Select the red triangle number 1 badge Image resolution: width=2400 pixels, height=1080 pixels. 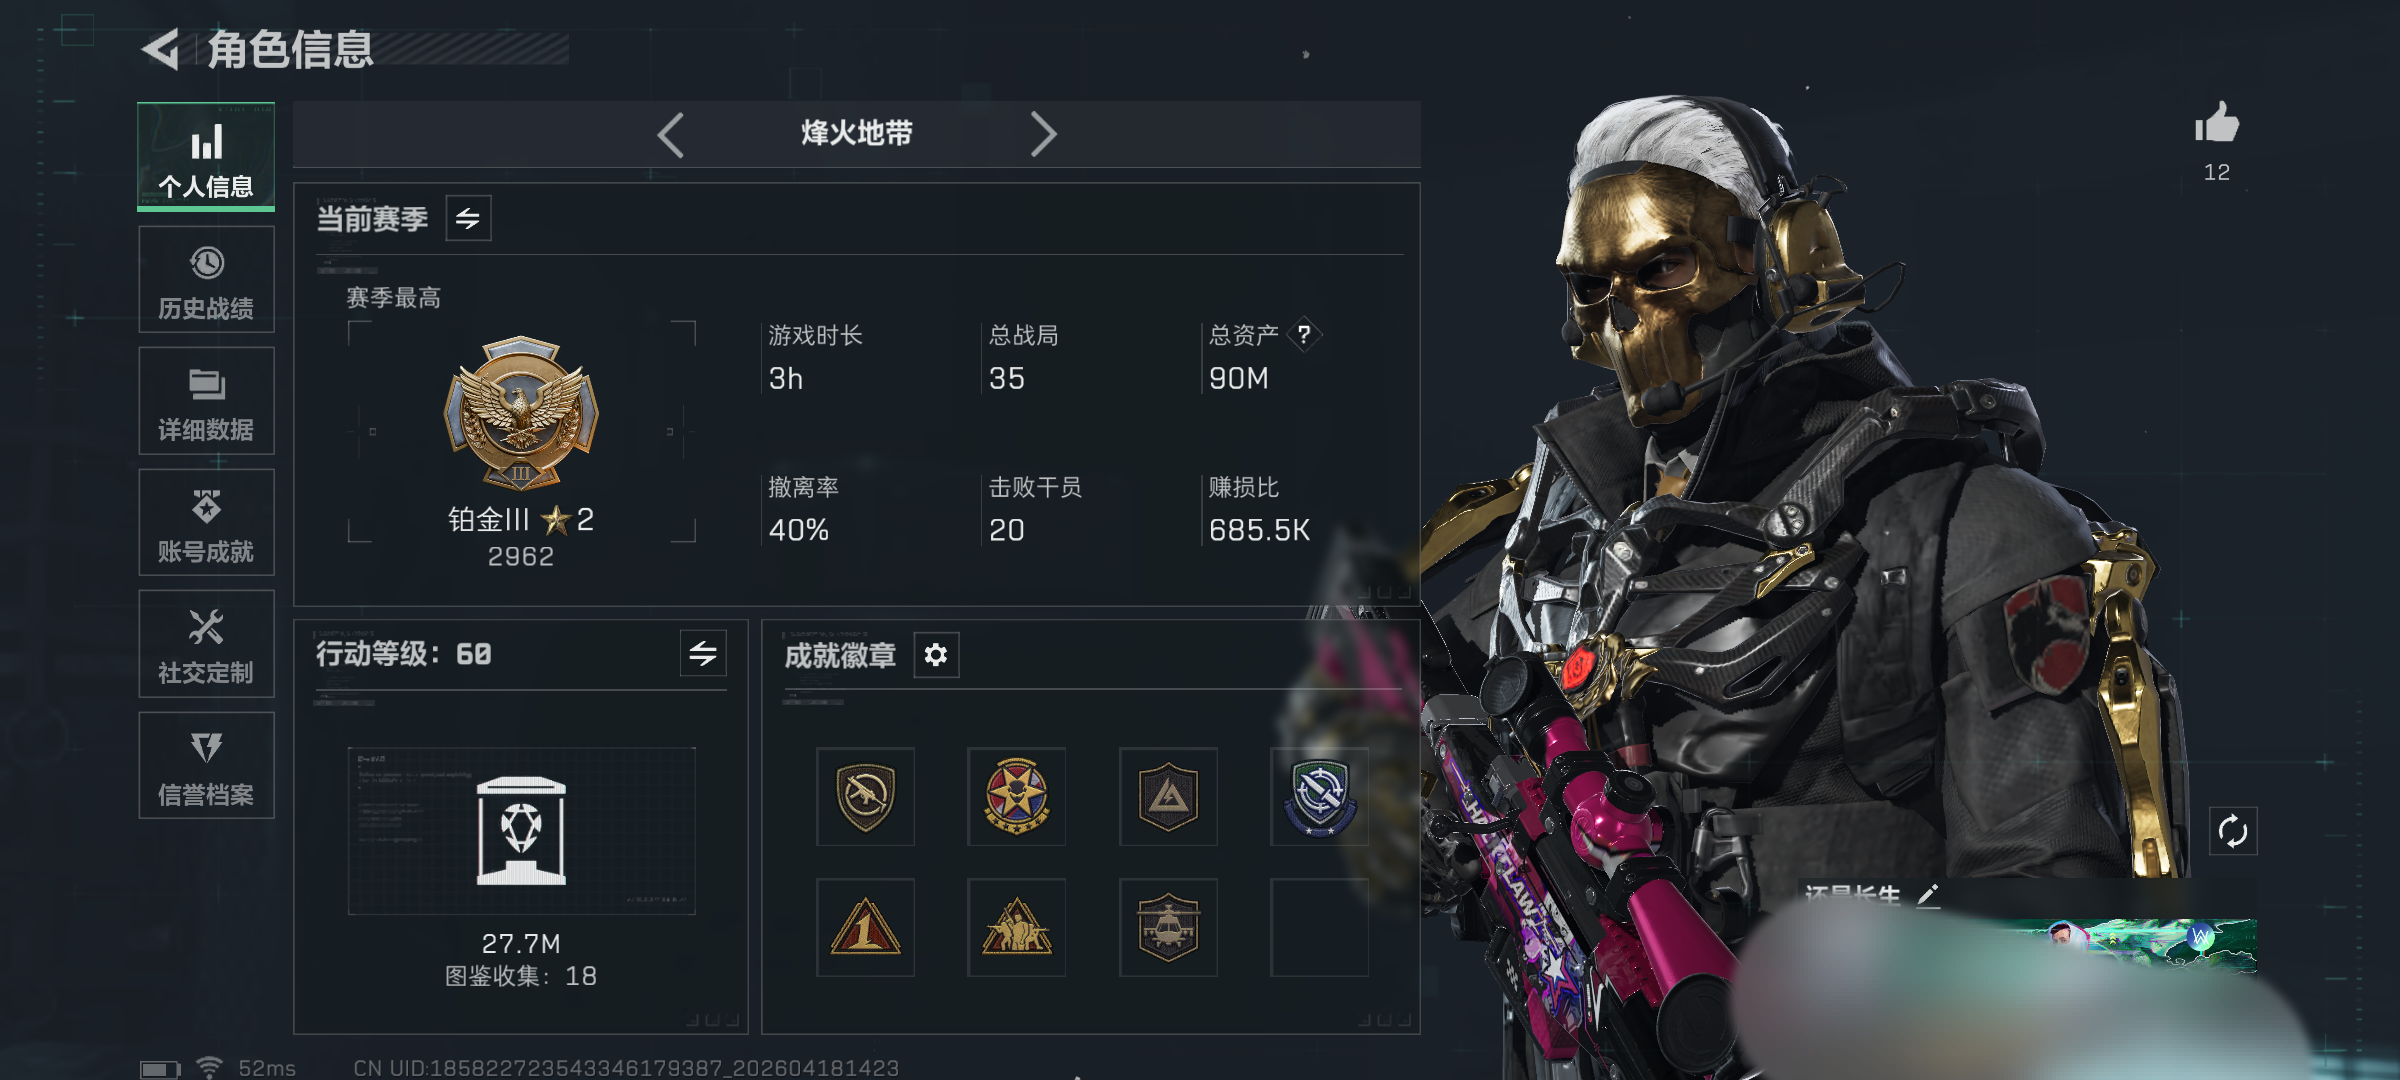click(x=865, y=927)
